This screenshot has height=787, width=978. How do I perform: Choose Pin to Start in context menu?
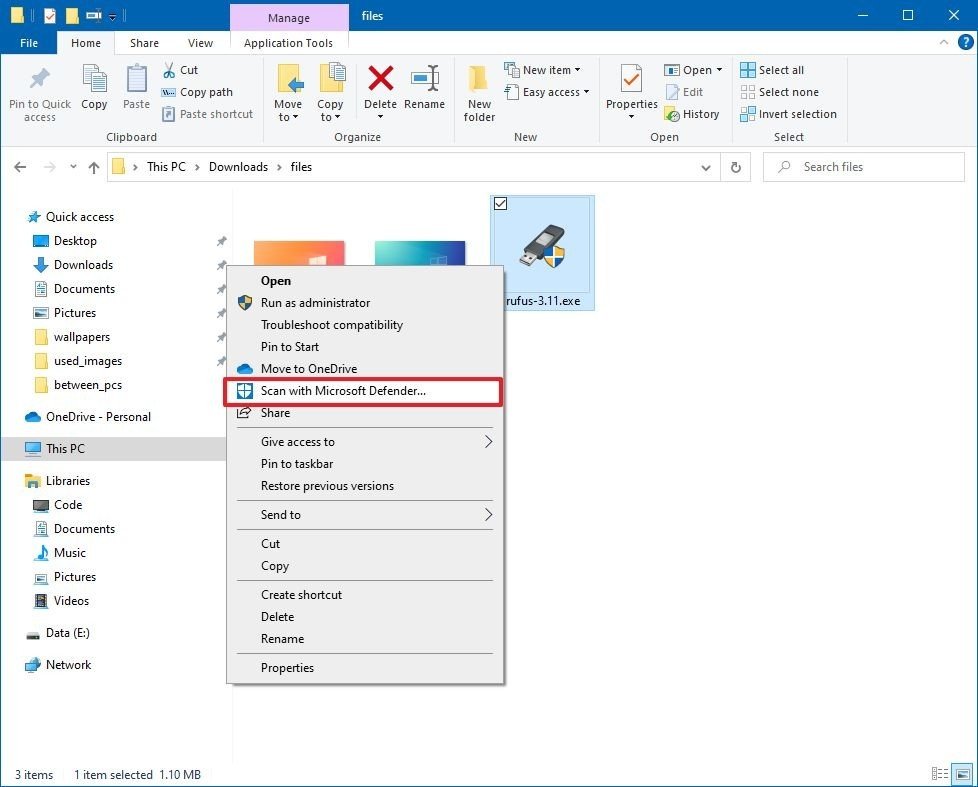tap(364, 347)
